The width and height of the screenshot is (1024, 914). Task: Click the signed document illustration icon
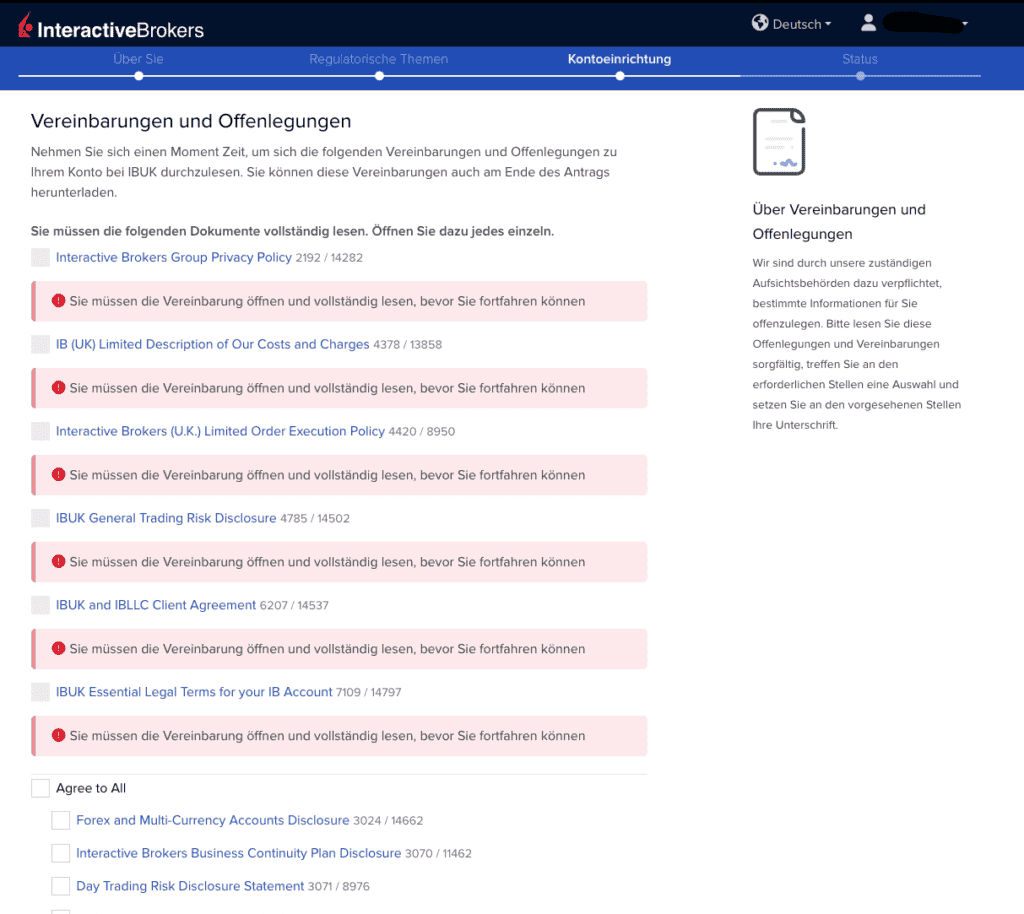coord(779,142)
